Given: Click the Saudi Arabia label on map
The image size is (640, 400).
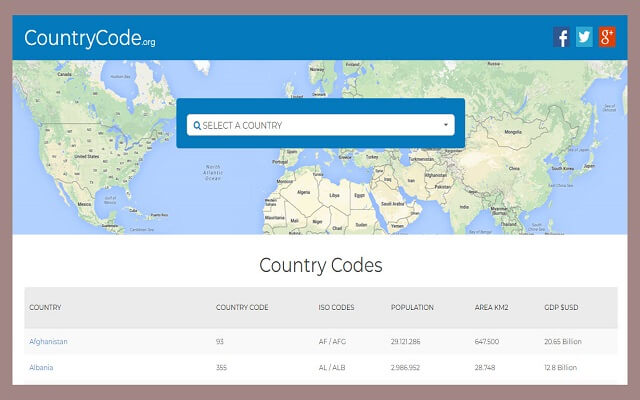Looking at the screenshot, I should point(392,203).
